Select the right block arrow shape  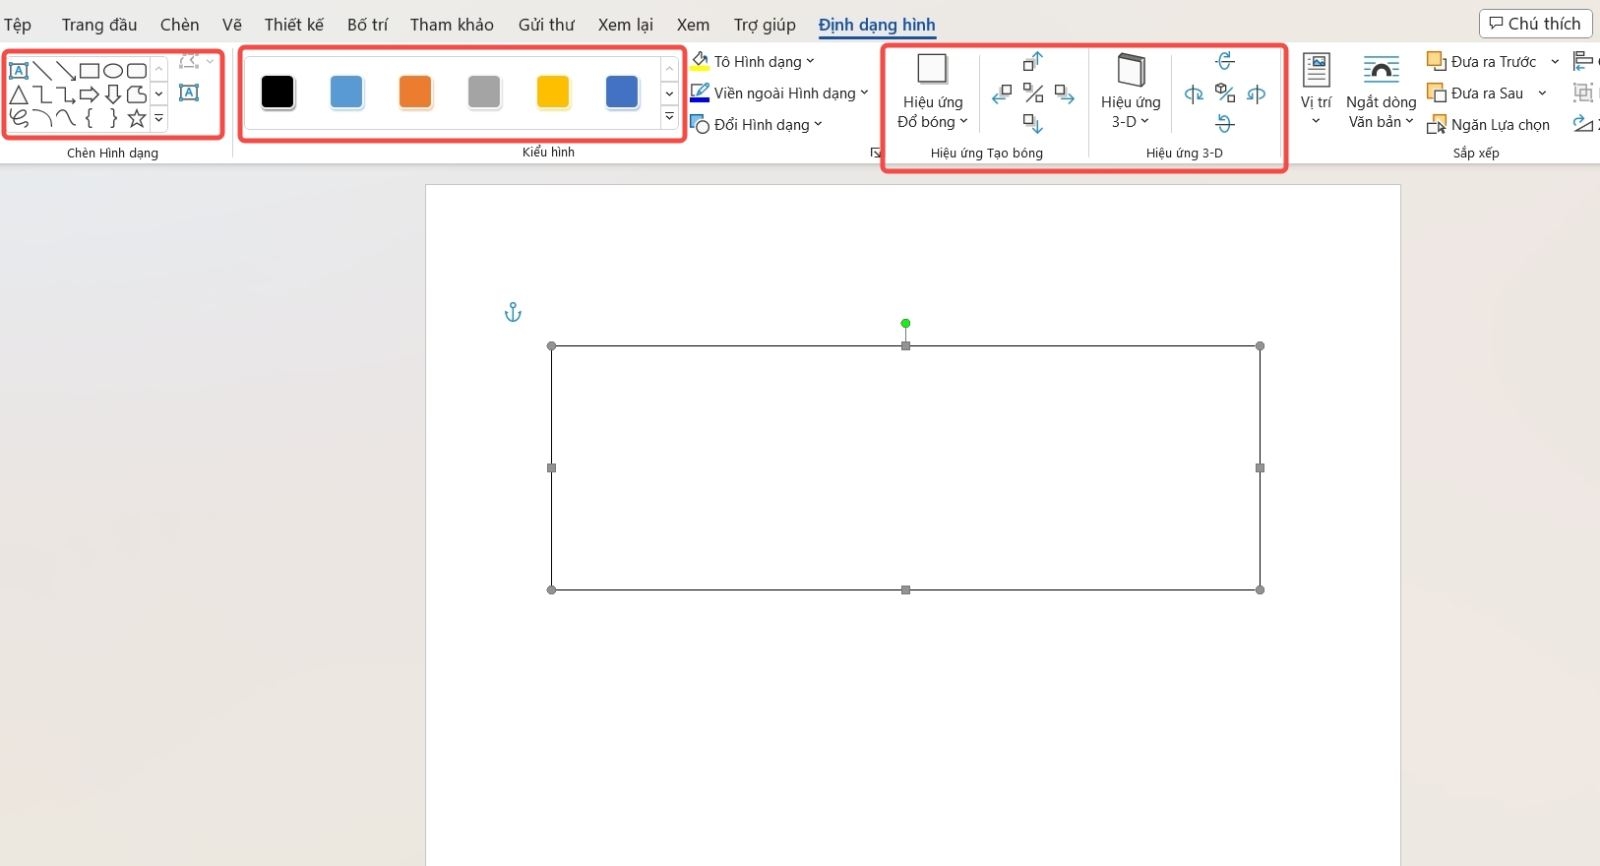pos(89,95)
